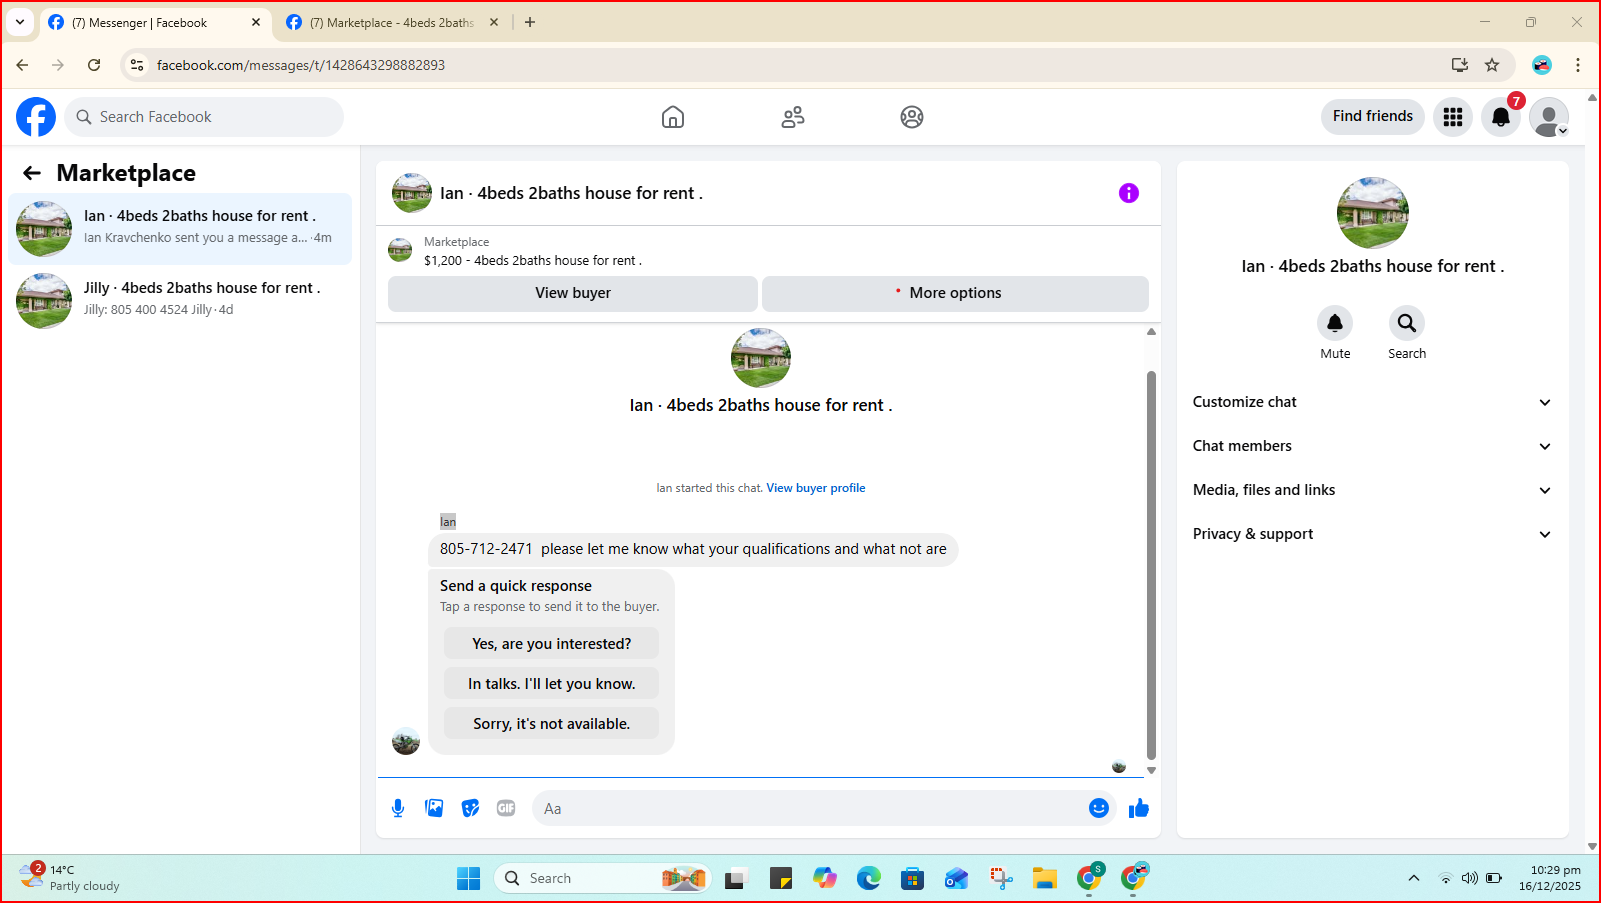Click the house avatar in chat header
Viewport: 1601px width, 903px height.
(412, 193)
